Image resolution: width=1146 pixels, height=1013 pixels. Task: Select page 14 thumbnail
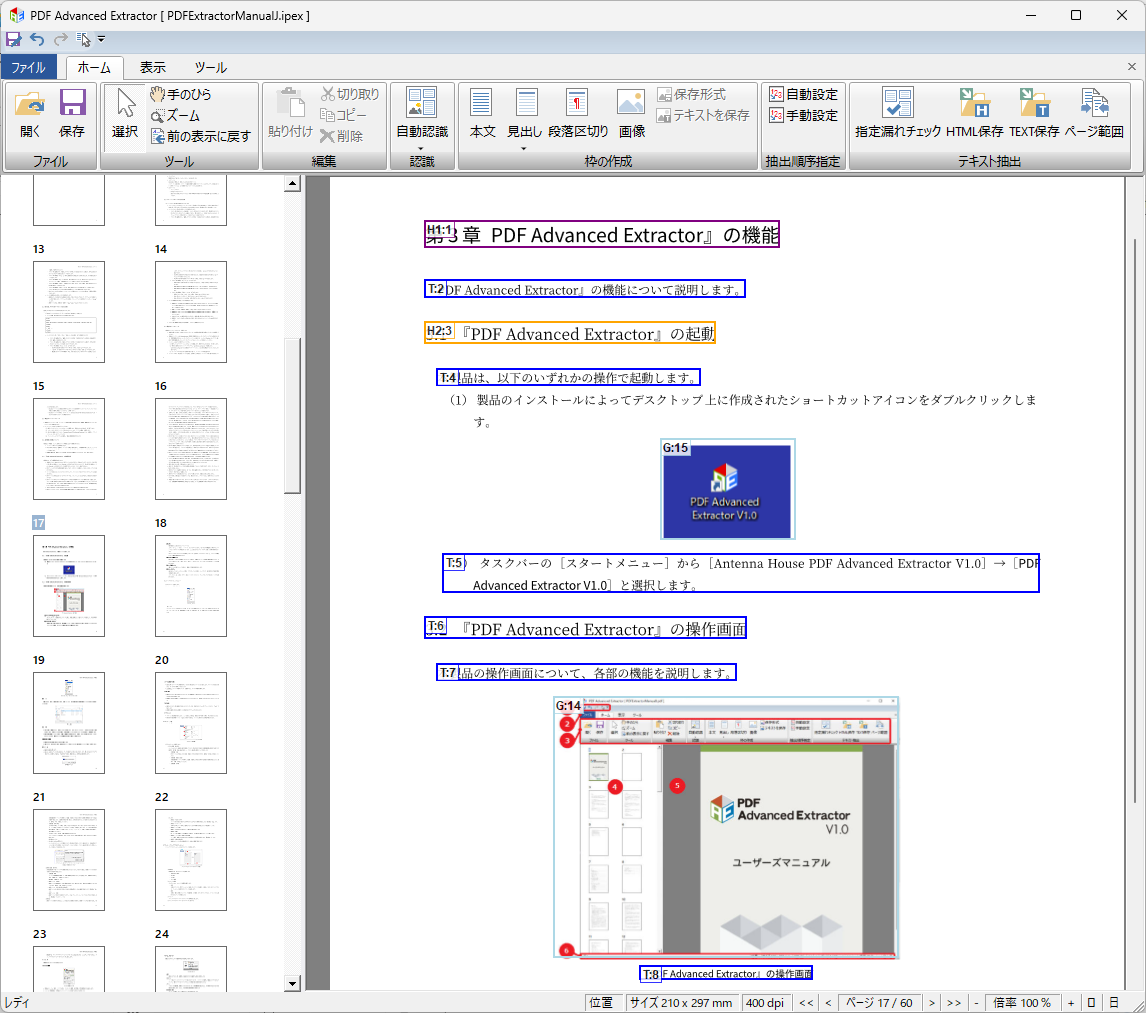[191, 311]
